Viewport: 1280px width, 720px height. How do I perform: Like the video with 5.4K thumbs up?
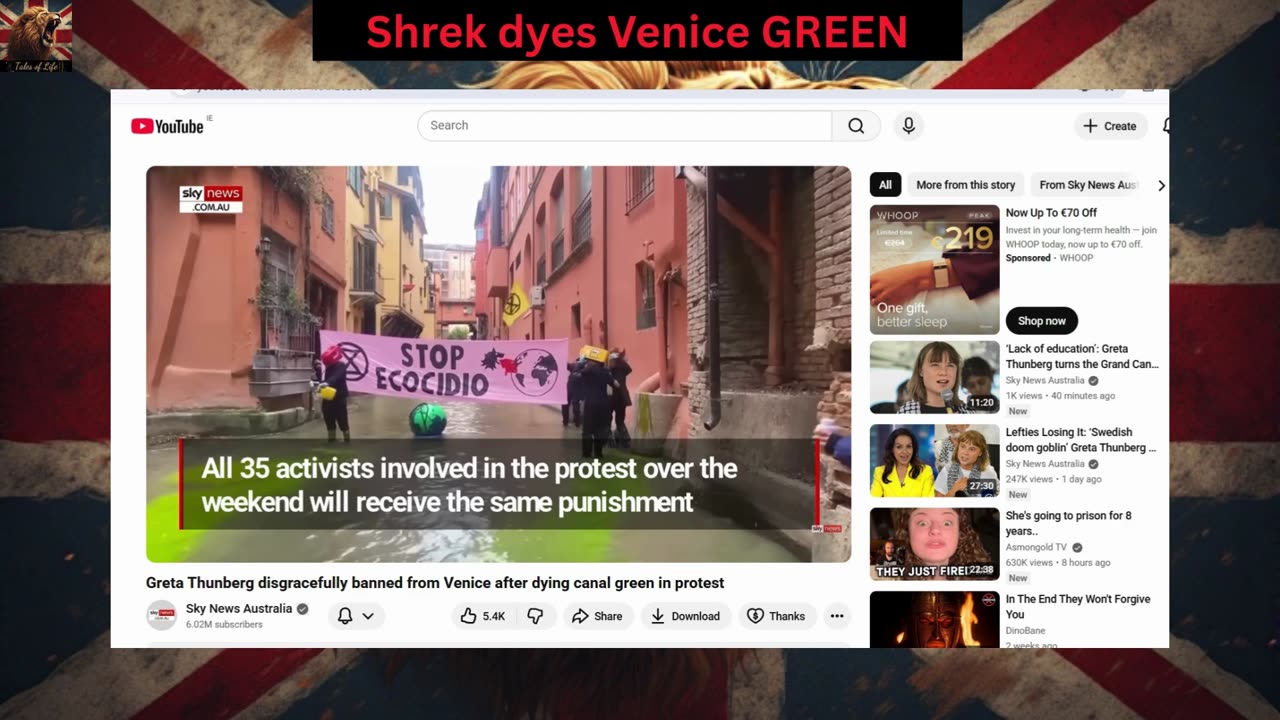click(x=482, y=616)
